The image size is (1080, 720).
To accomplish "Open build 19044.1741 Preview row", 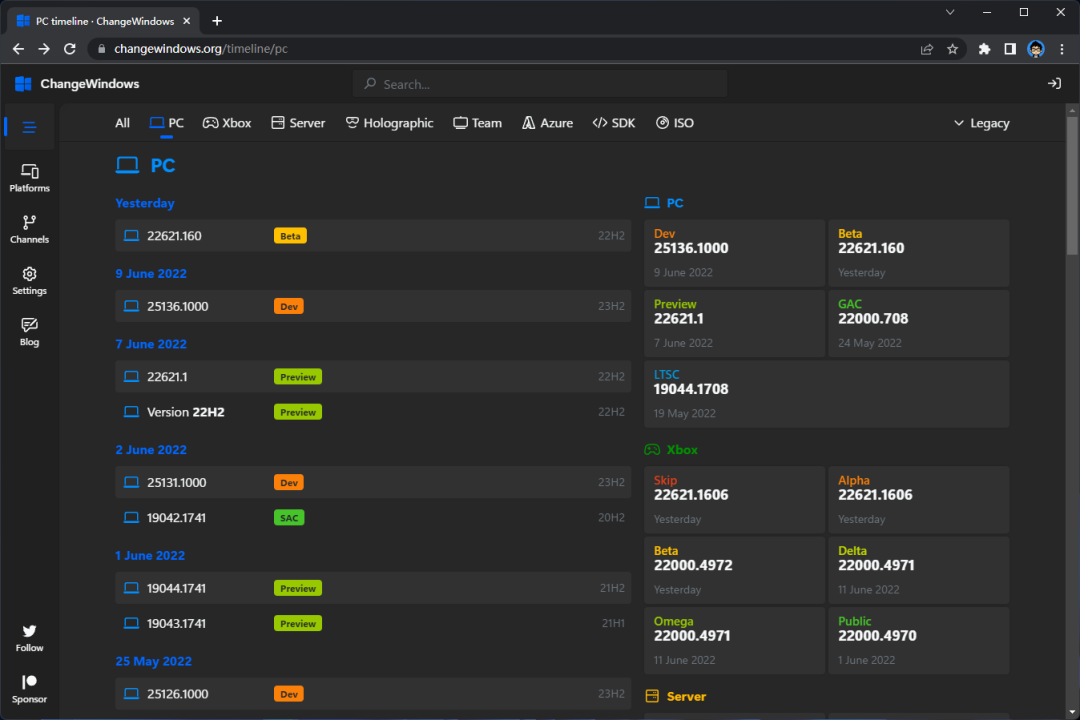I will [x=373, y=588].
